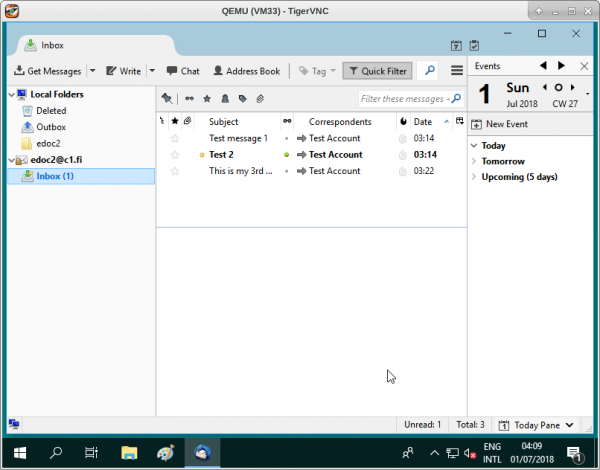Screen dimensions: 600x470
Task: Click the Get Messages button
Action: tap(47, 71)
